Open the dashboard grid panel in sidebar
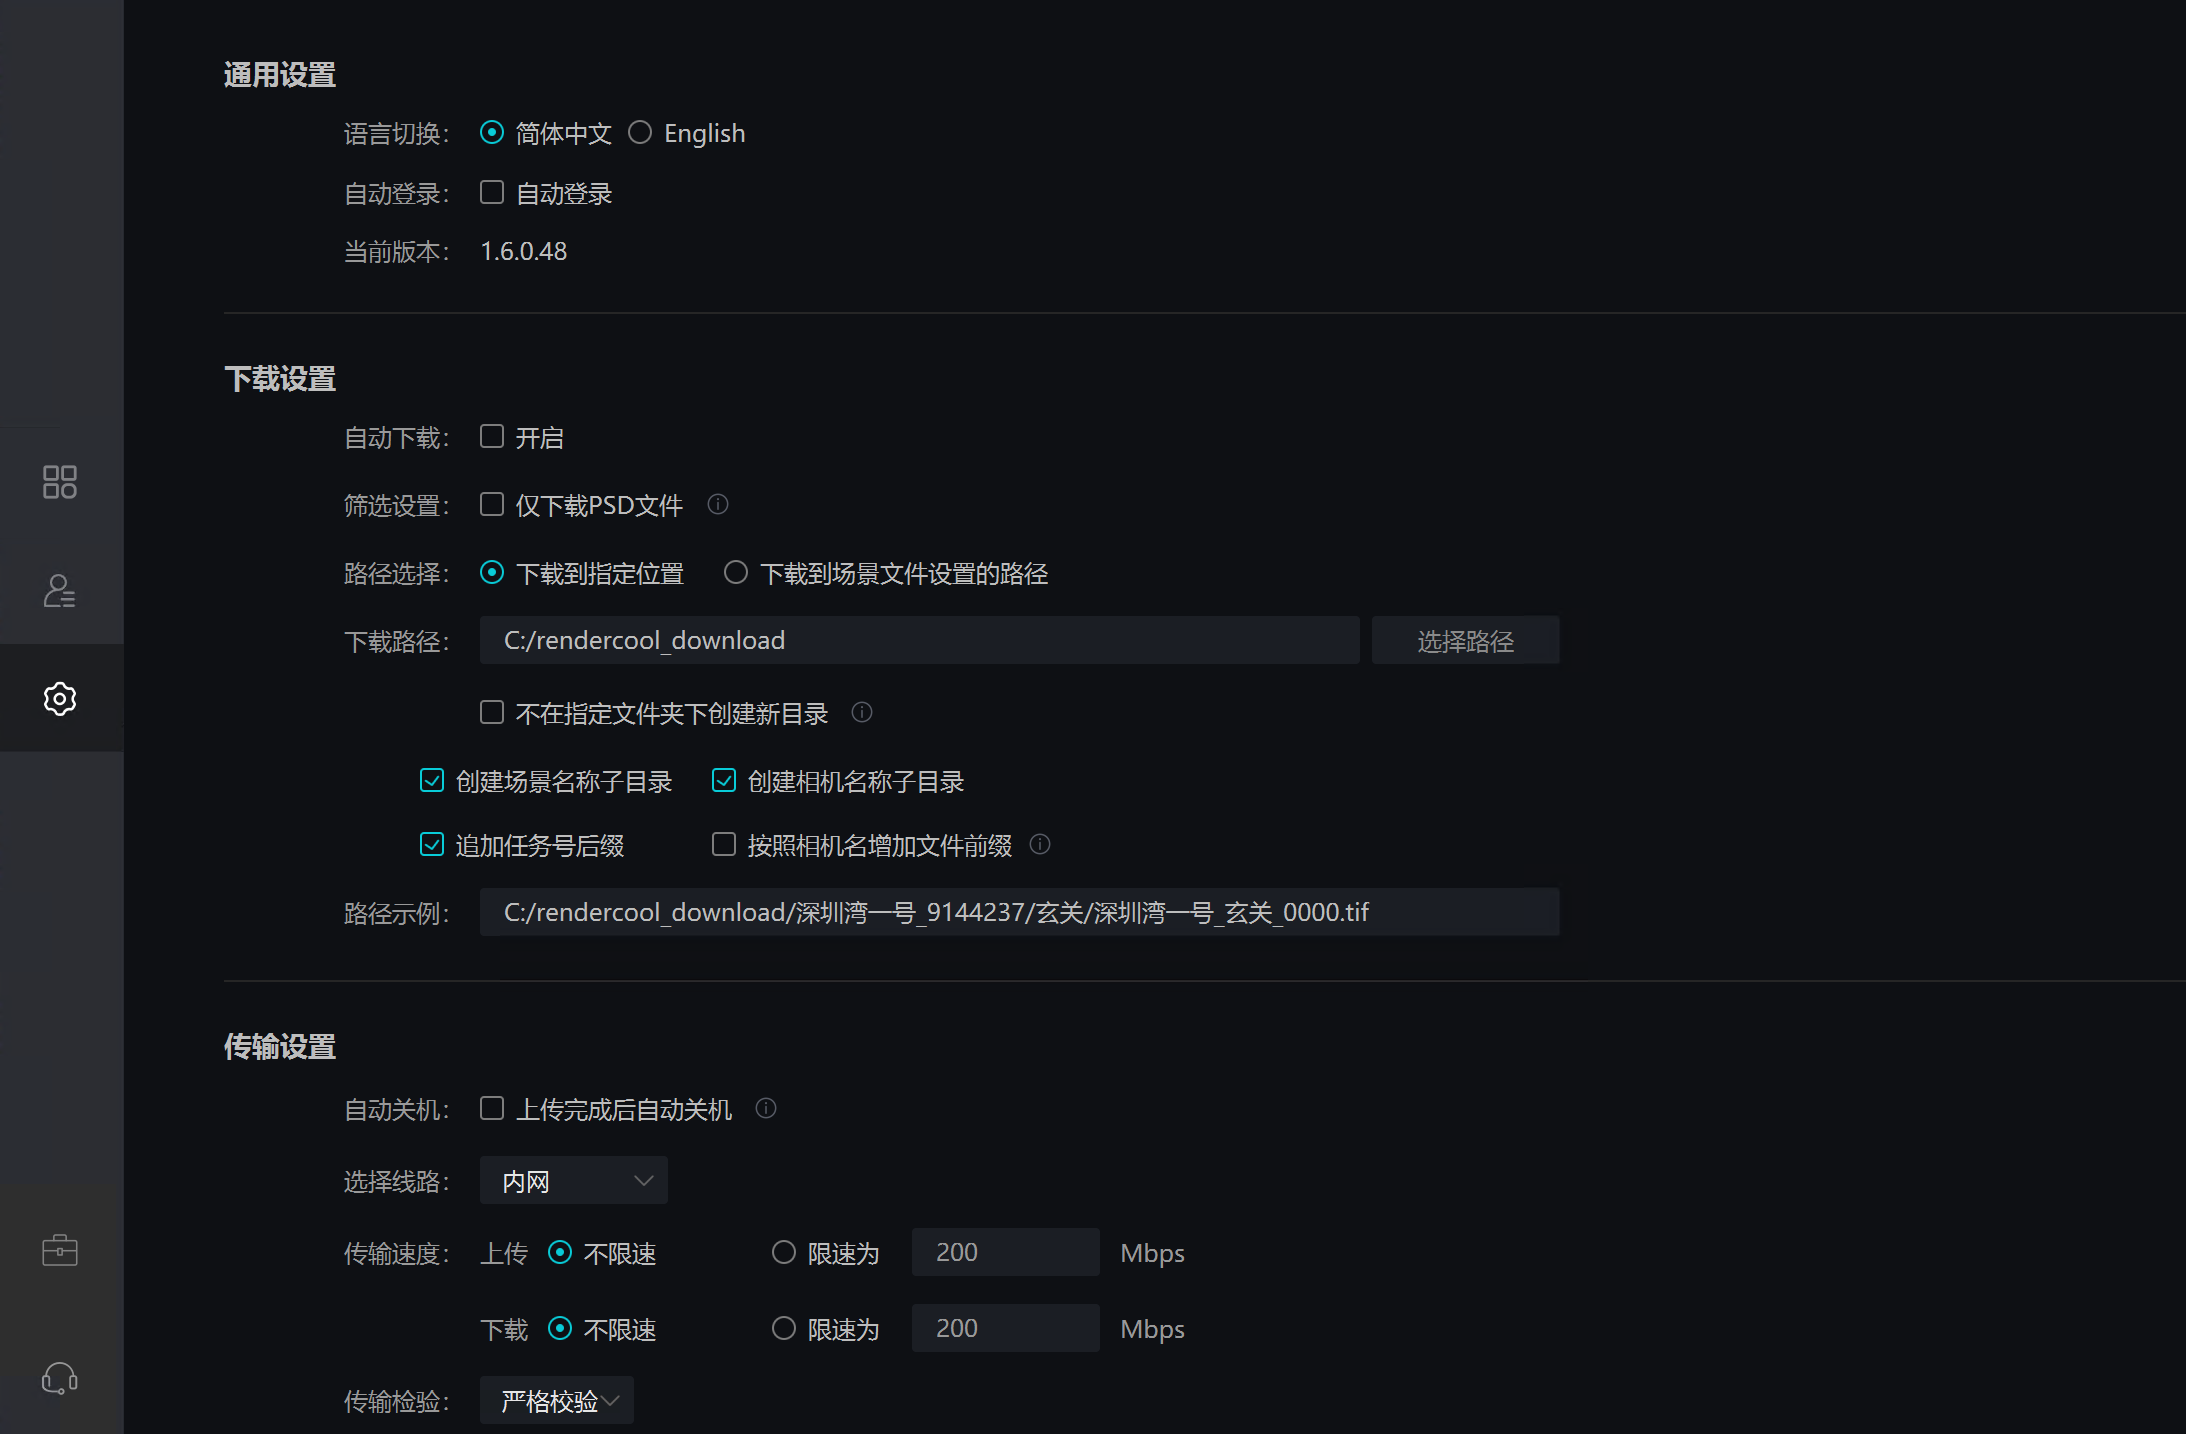The width and height of the screenshot is (2186, 1434). point(60,481)
